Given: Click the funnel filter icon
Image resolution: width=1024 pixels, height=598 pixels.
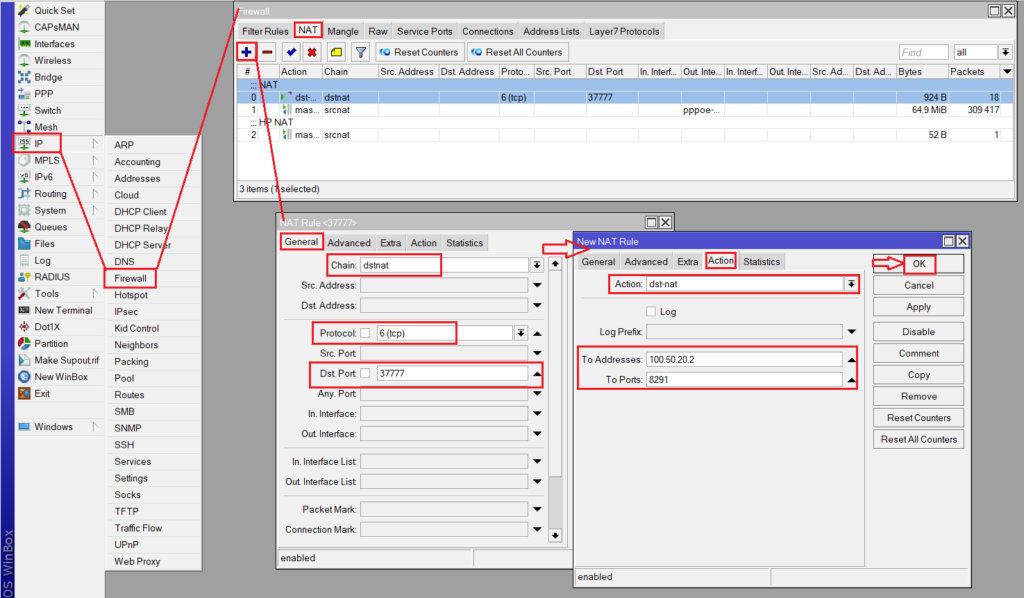Looking at the screenshot, I should tap(360, 52).
